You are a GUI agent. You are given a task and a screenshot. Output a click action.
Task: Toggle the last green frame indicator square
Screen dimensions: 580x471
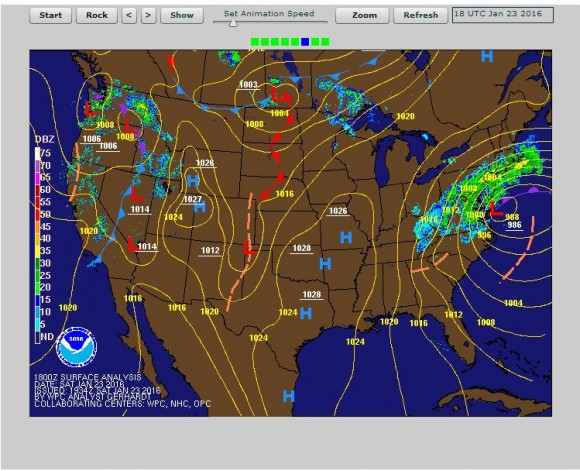pyautogui.click(x=325, y=42)
